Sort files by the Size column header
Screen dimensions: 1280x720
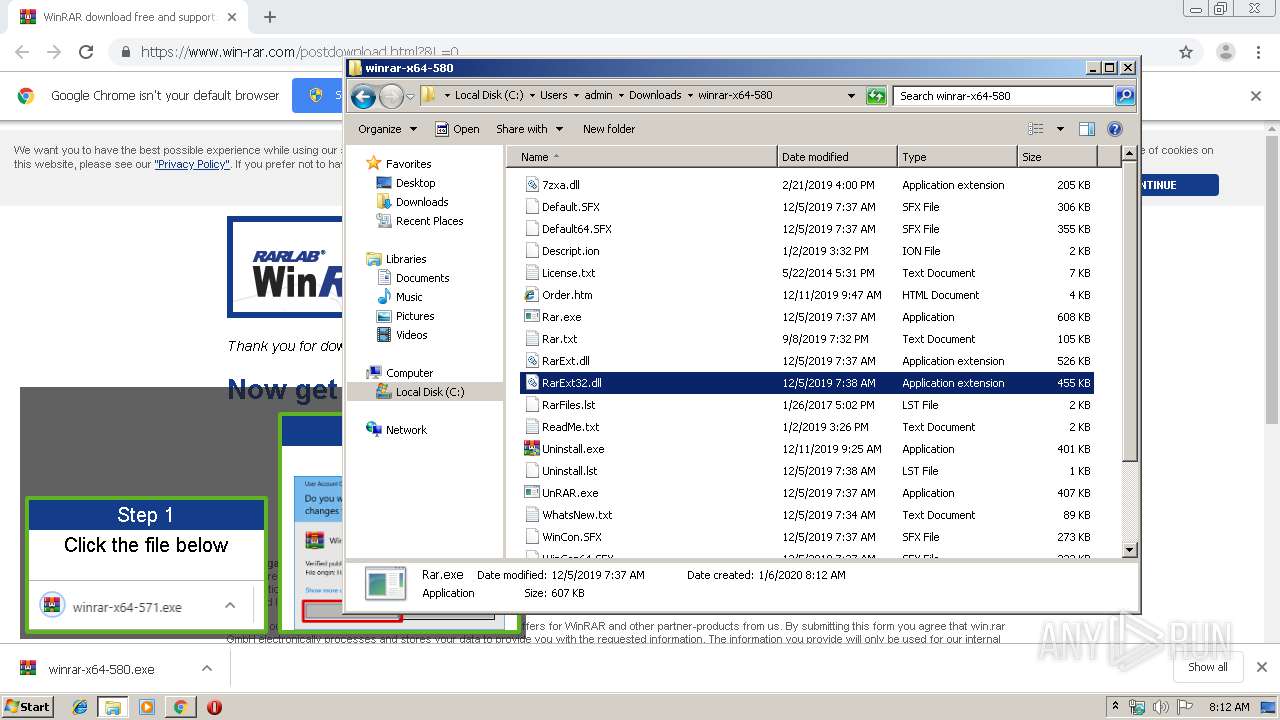click(1057, 157)
